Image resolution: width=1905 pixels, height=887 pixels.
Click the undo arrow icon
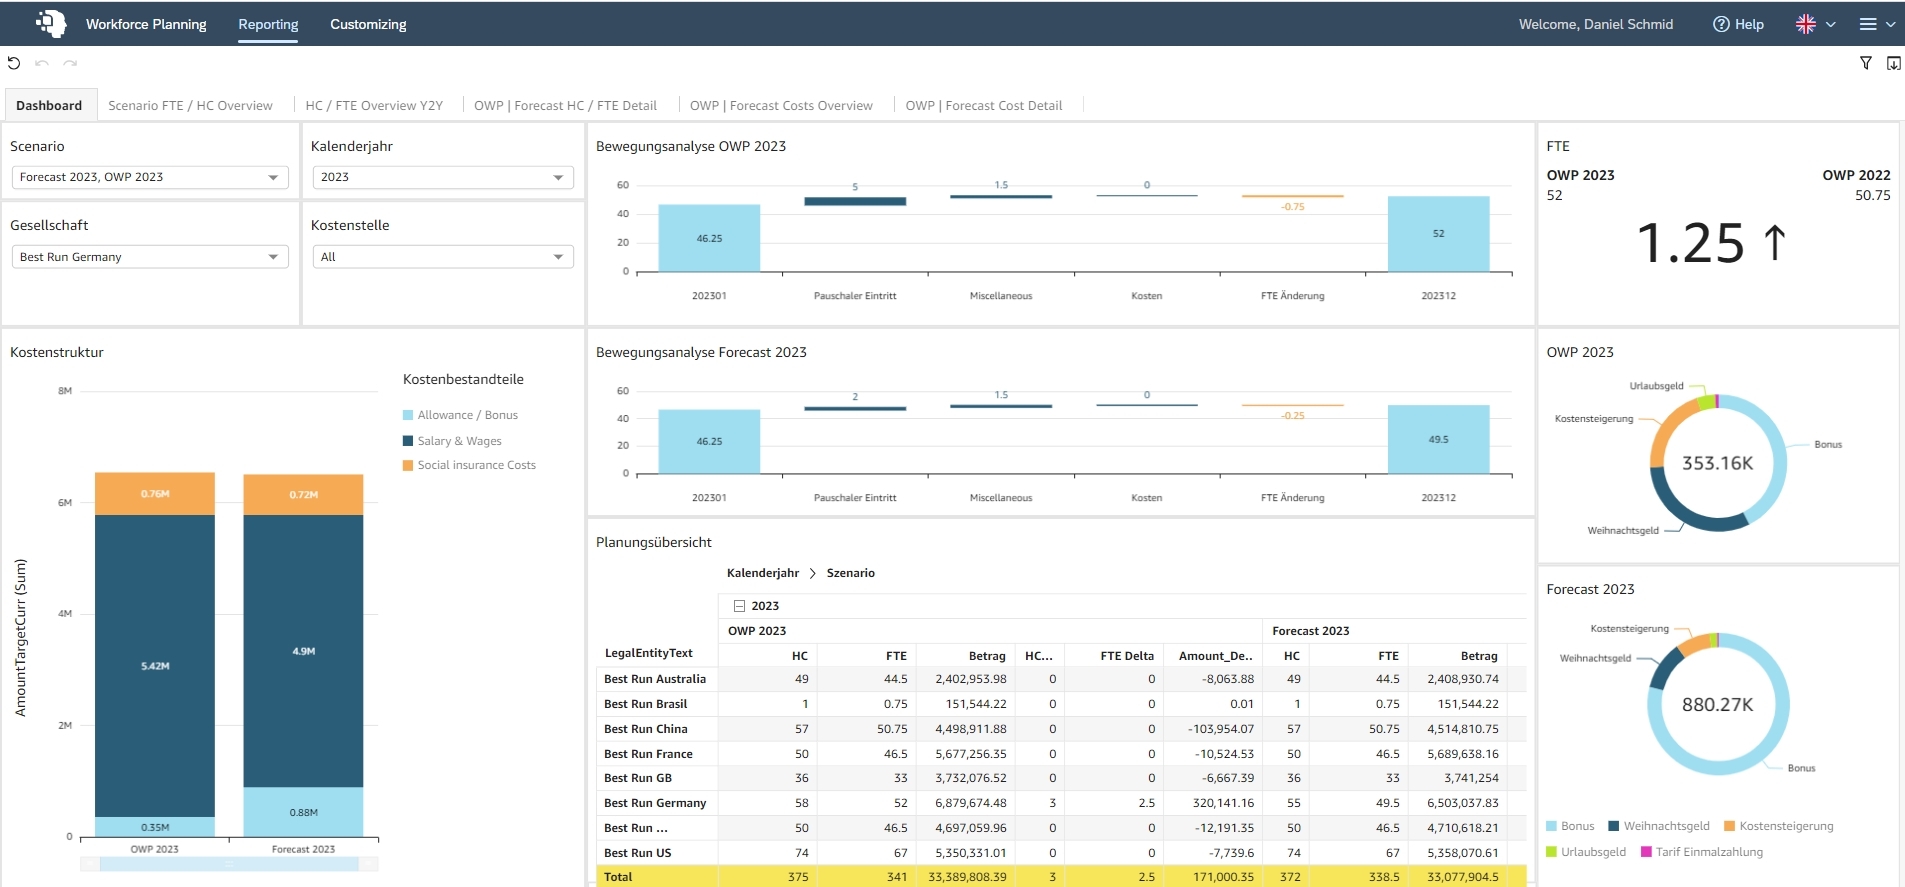(x=42, y=63)
